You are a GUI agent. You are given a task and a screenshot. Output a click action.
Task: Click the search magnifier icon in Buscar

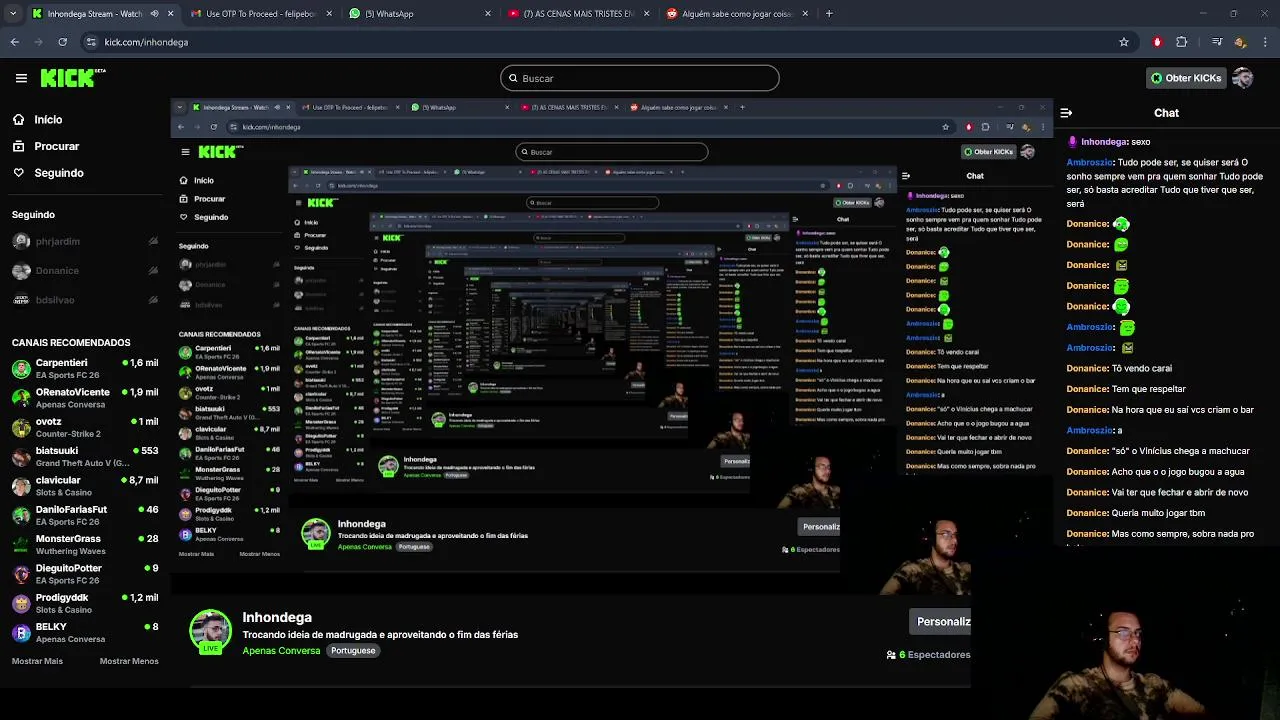pos(513,78)
